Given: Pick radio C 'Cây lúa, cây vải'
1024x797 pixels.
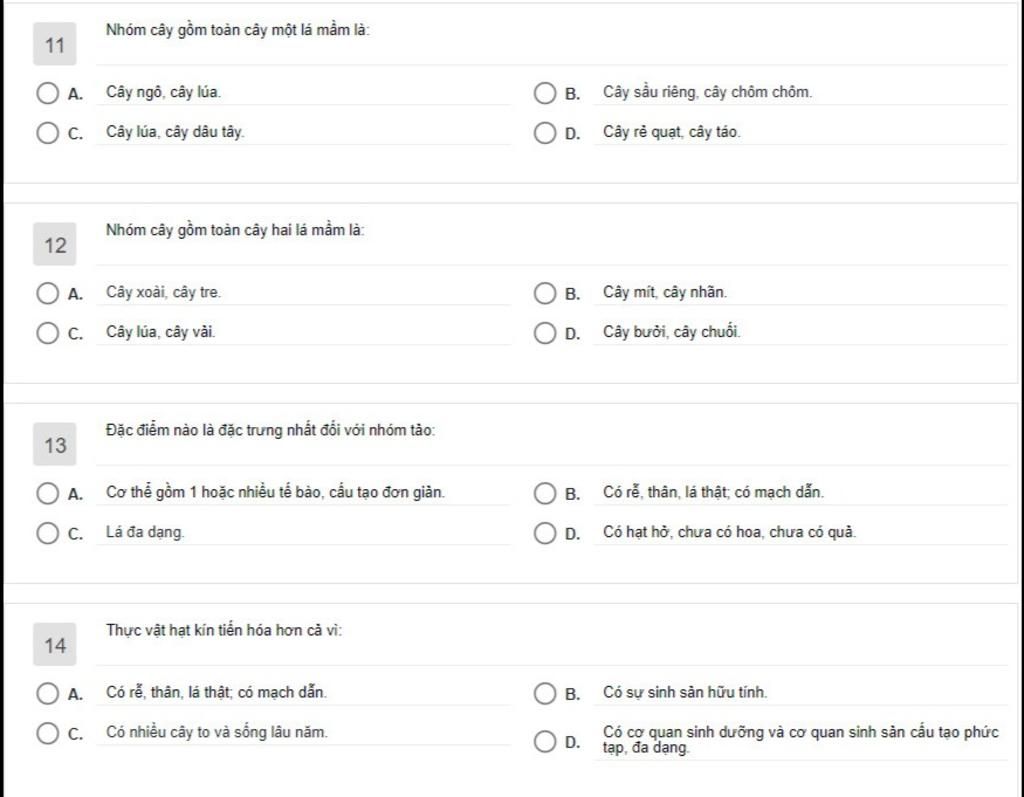Looking at the screenshot, I should pos(47,333).
